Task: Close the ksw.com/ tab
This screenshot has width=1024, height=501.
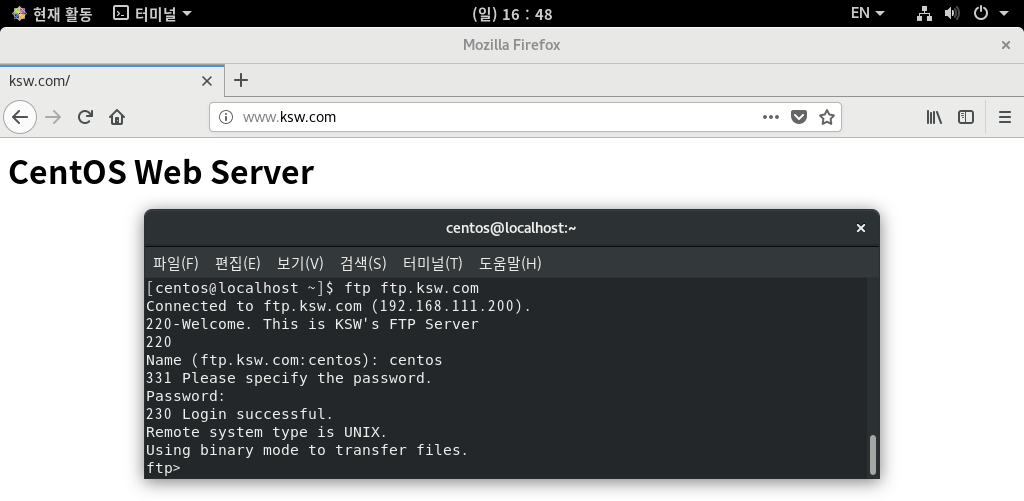Action: click(206, 81)
